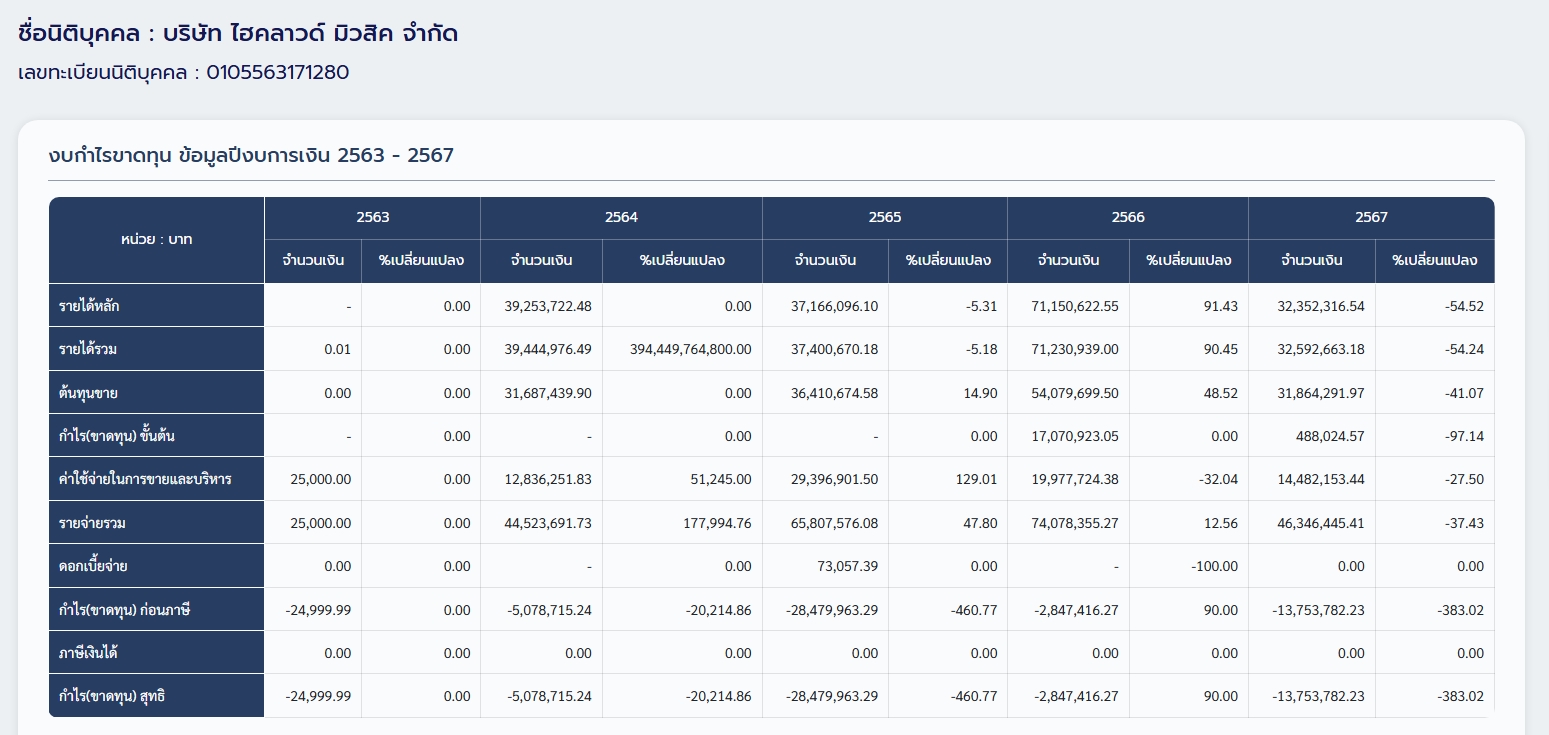Click the หน่วย : บาท header cell

[x=156, y=240]
